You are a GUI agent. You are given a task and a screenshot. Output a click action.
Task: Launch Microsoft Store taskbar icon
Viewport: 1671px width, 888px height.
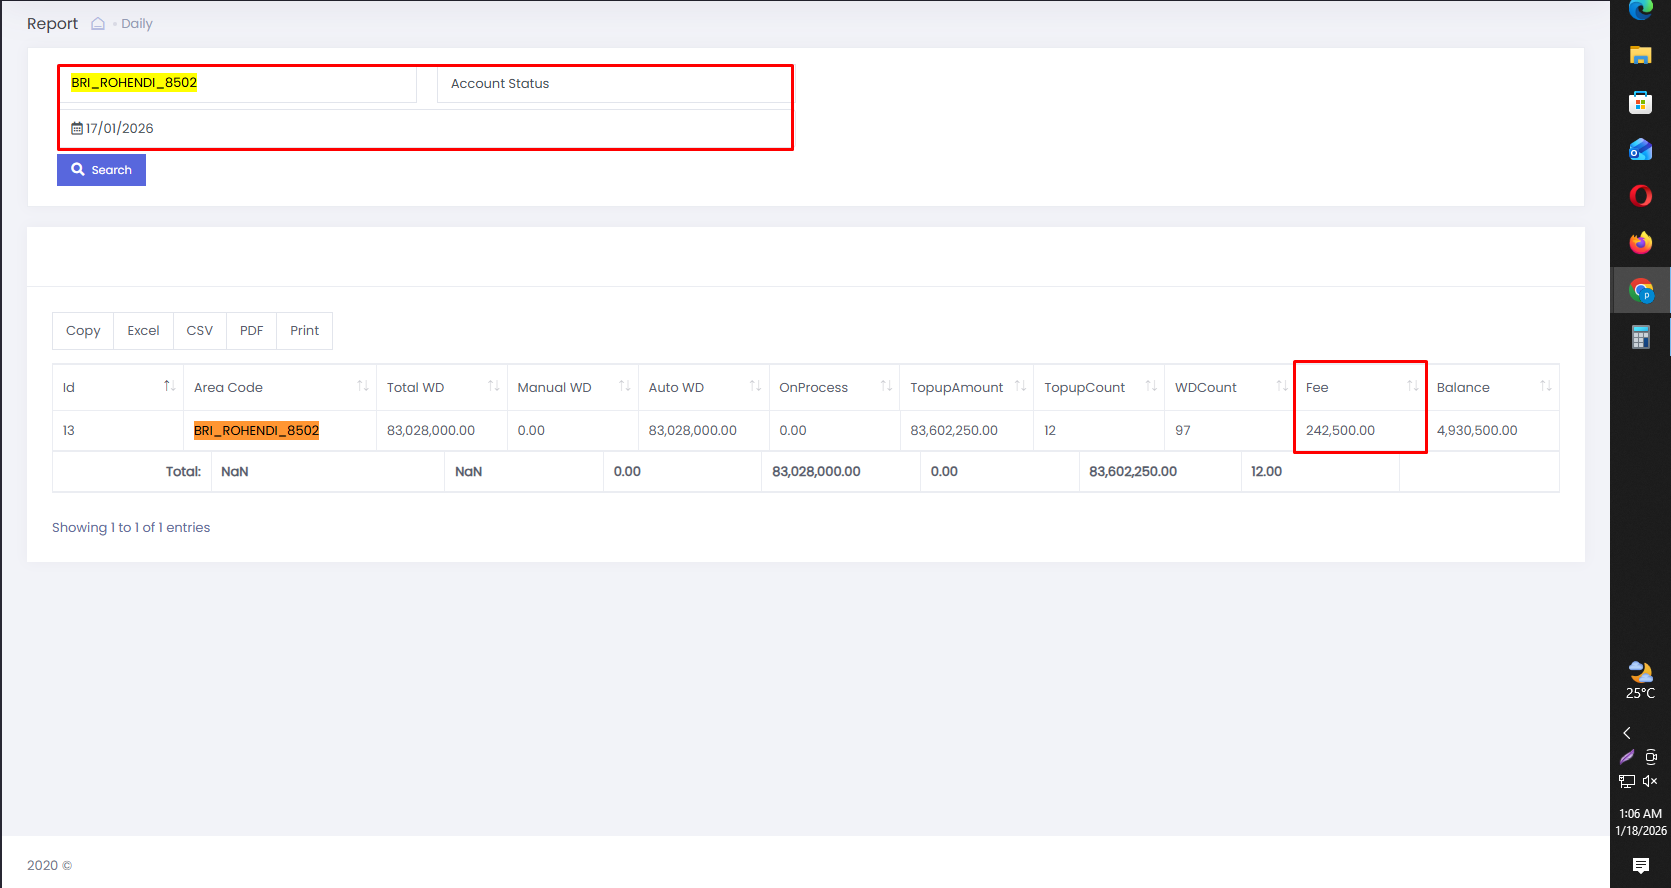click(1640, 102)
